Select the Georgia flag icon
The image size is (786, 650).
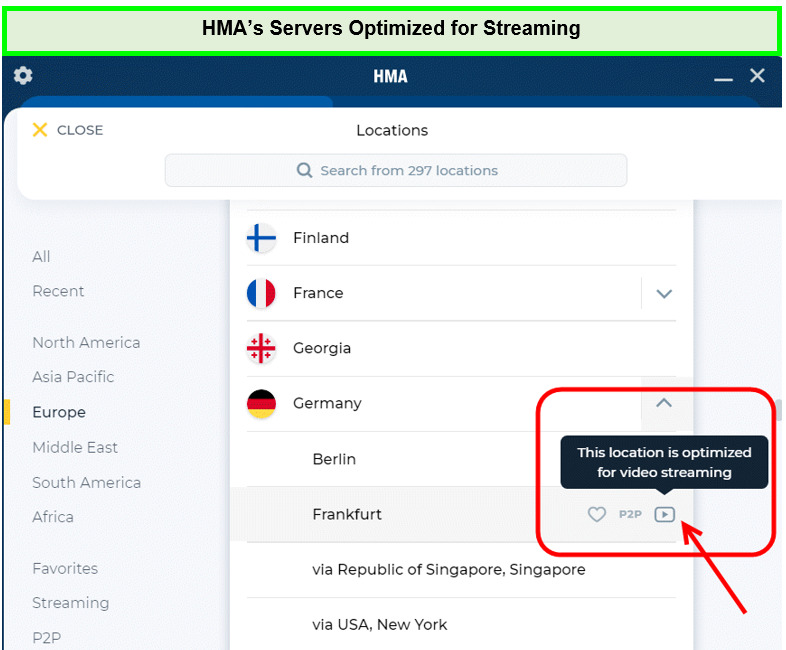coord(261,348)
